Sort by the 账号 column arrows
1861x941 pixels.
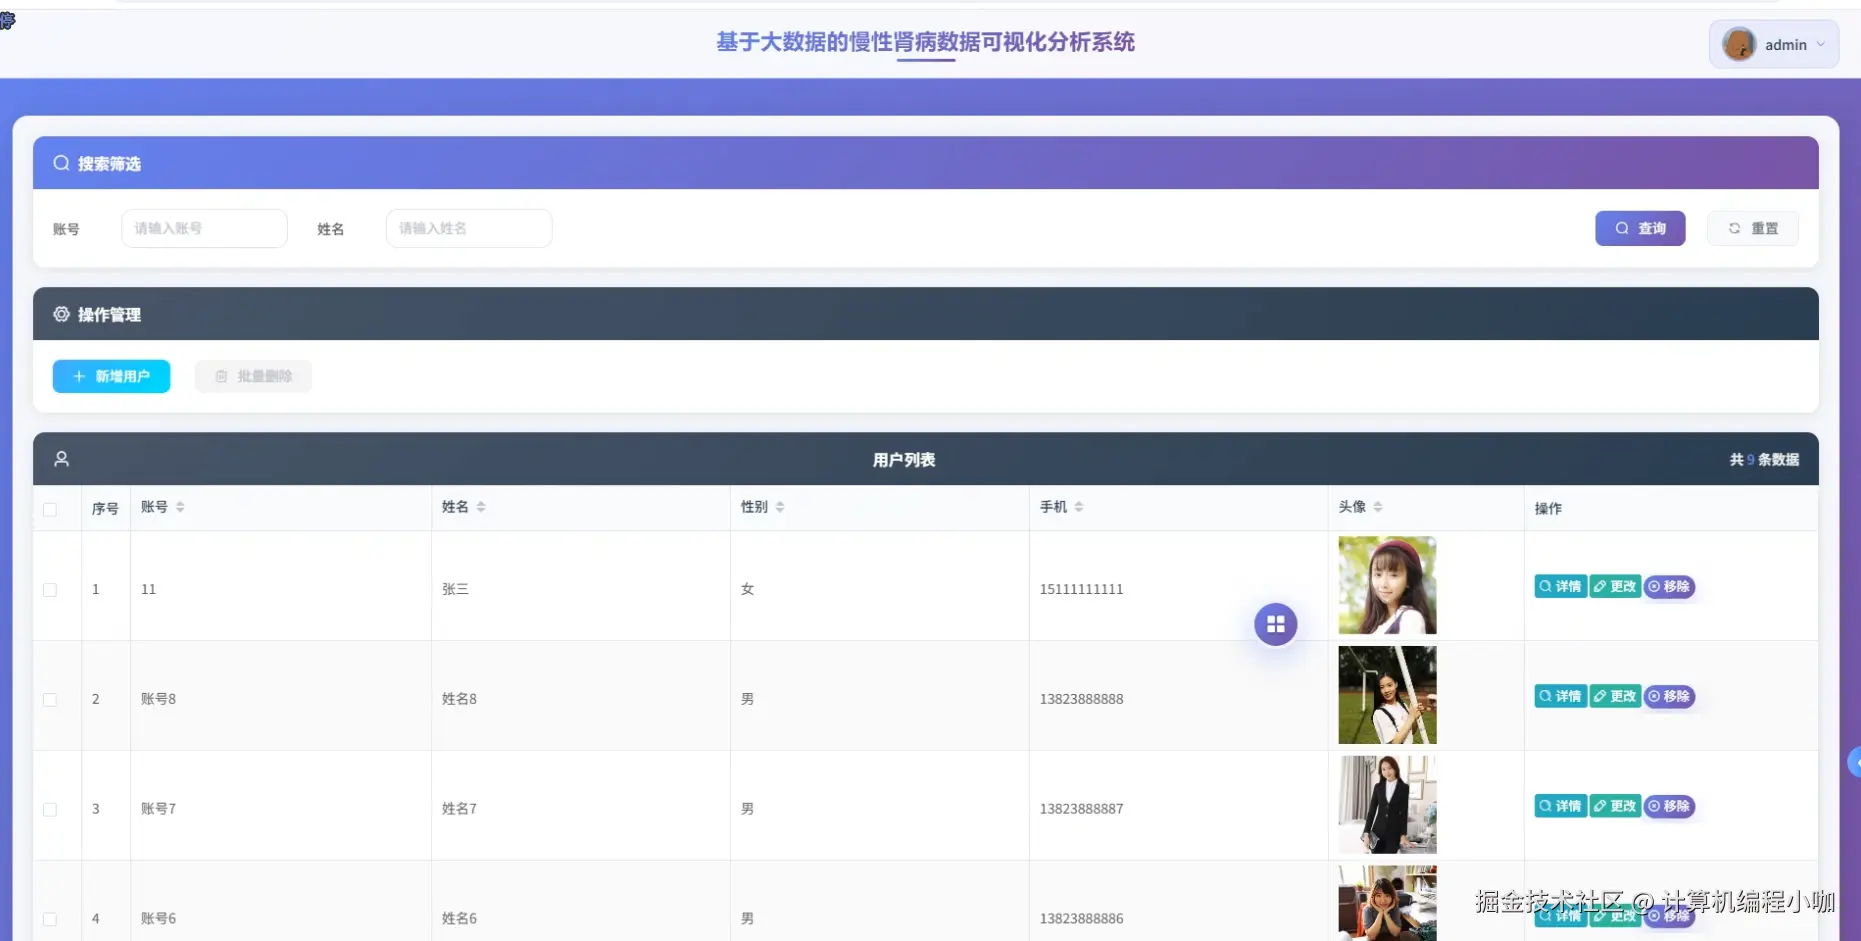tap(180, 507)
